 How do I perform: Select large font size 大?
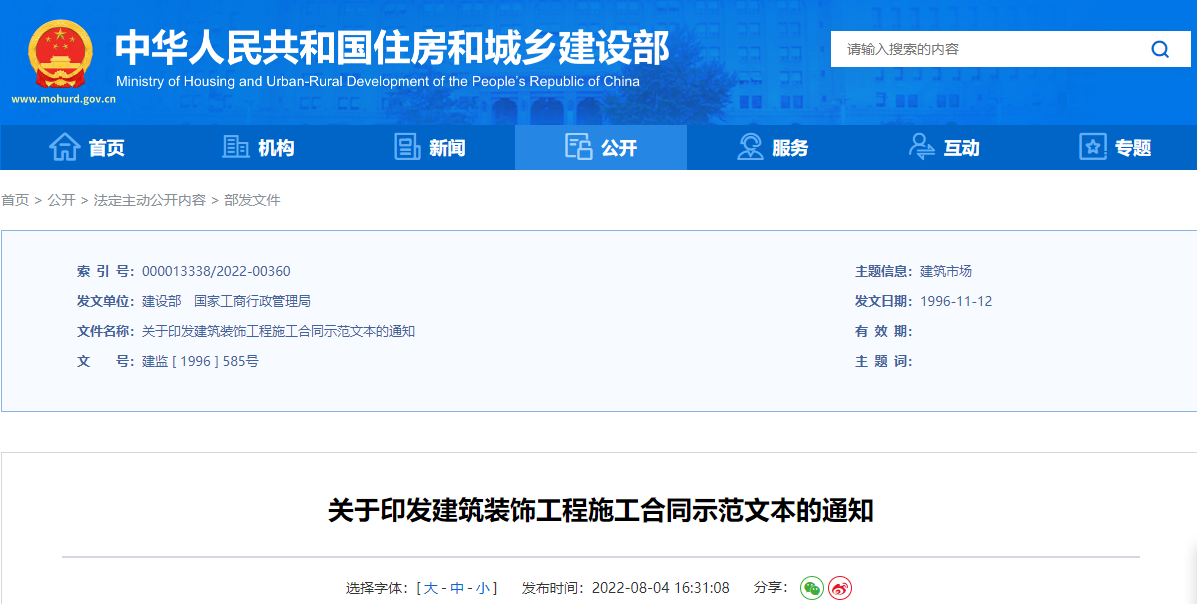(431, 588)
